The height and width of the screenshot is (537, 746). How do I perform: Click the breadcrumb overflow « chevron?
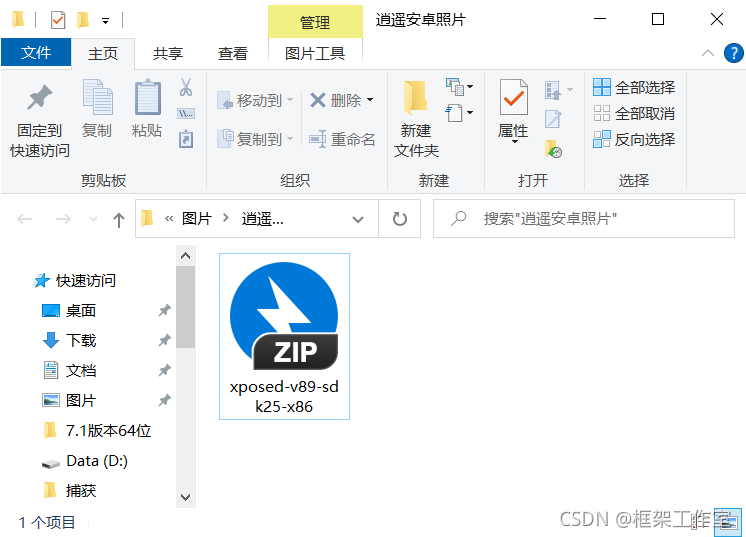[169, 219]
